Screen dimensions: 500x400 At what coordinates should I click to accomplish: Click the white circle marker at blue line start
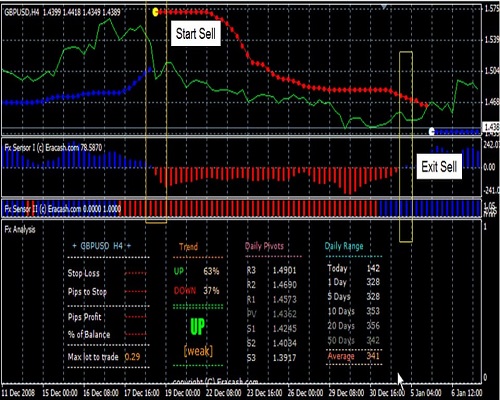coord(432,131)
